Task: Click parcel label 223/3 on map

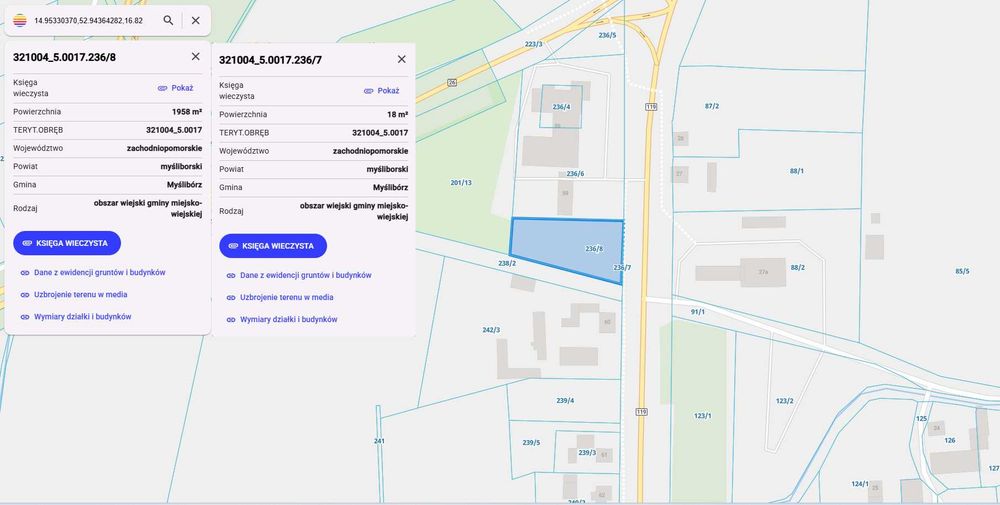Action: click(533, 44)
